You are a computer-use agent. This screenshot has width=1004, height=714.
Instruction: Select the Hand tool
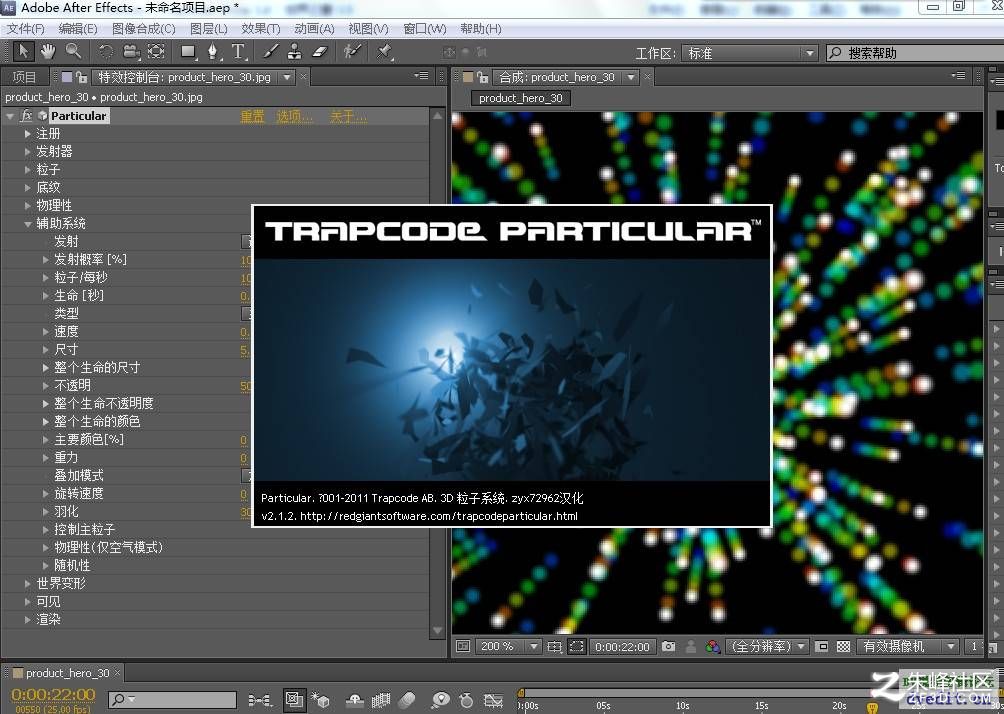point(48,52)
